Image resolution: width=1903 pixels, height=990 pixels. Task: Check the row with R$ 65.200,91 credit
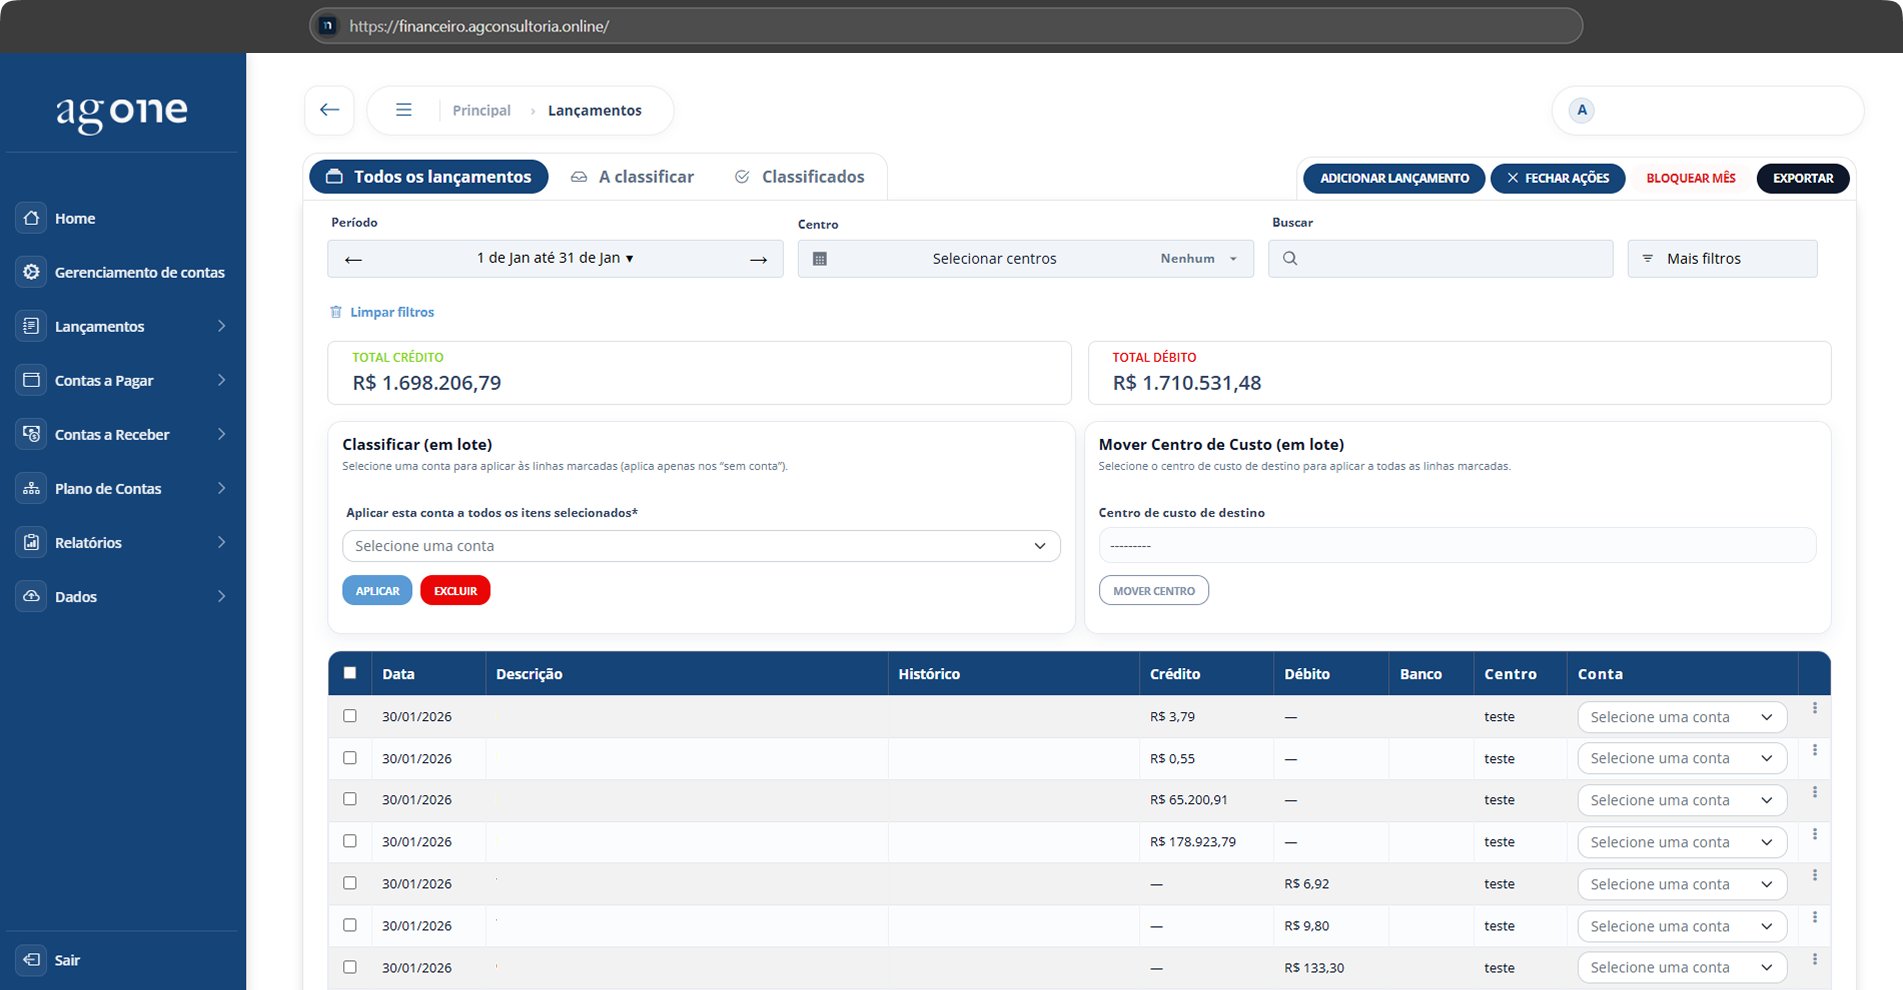click(x=350, y=799)
